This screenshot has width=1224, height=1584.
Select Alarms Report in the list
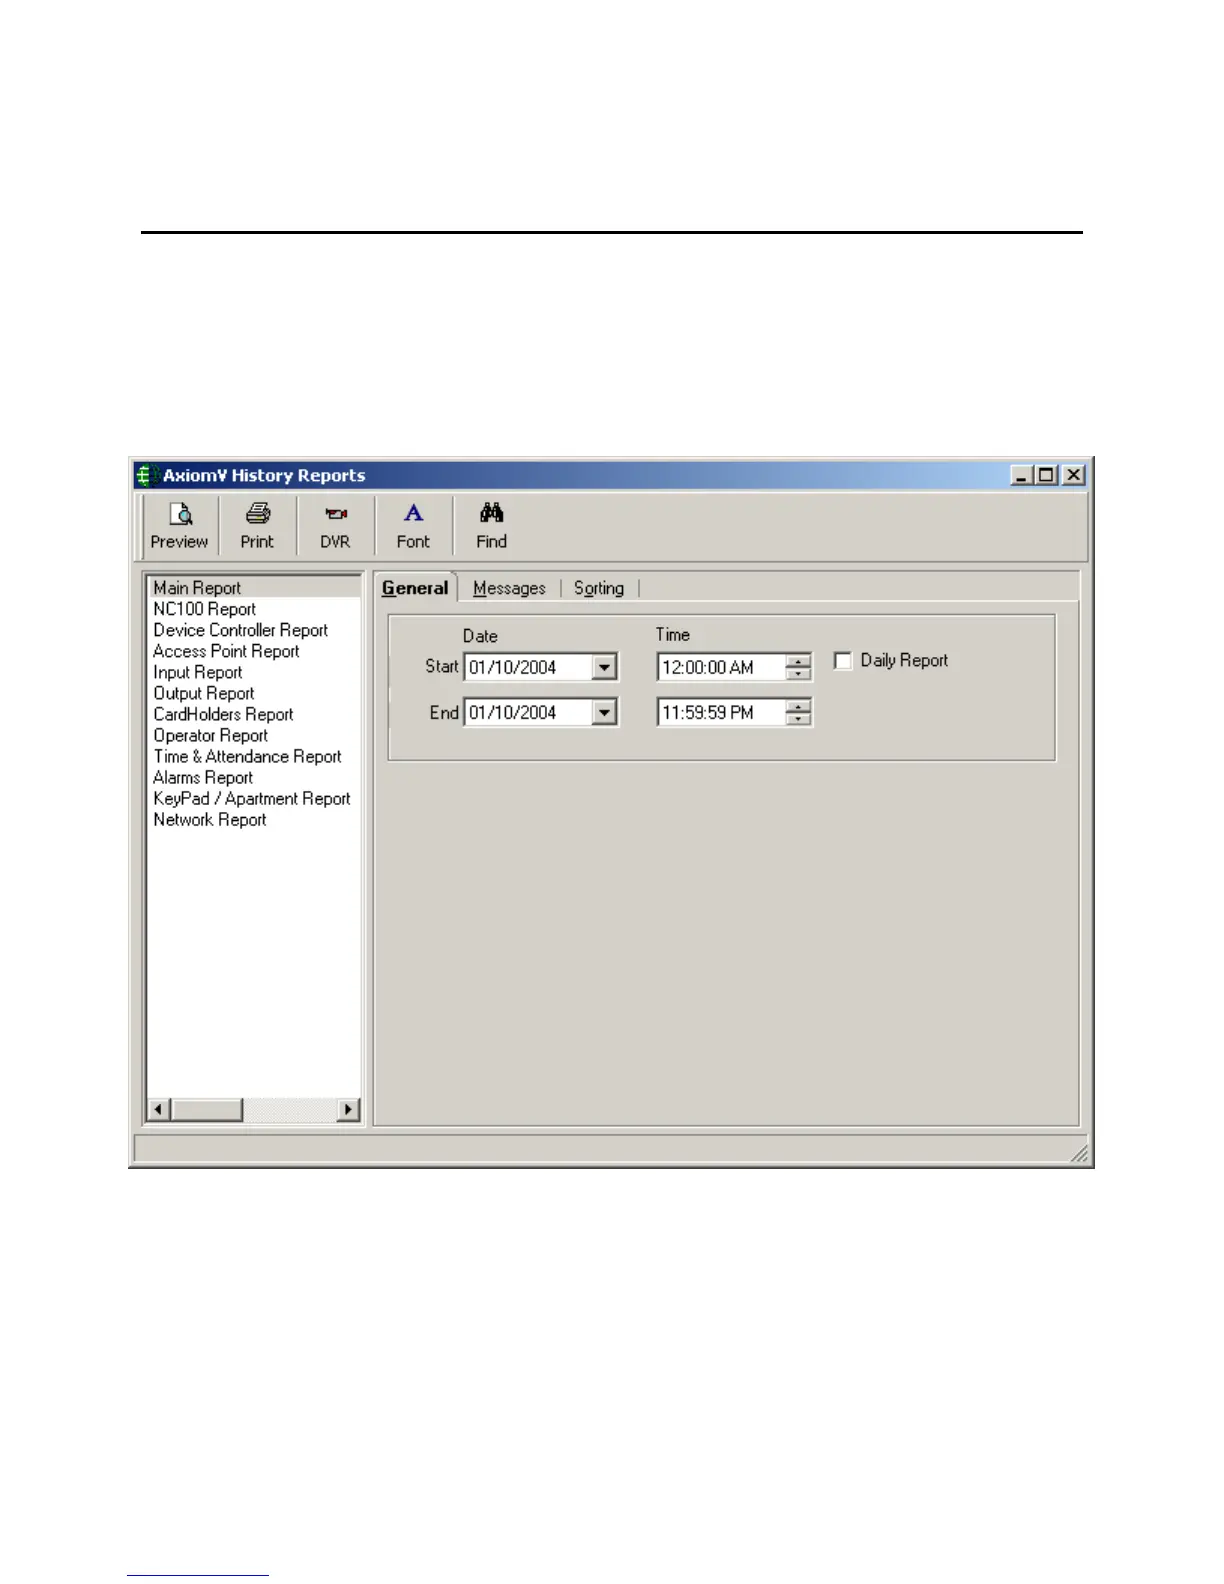point(203,777)
